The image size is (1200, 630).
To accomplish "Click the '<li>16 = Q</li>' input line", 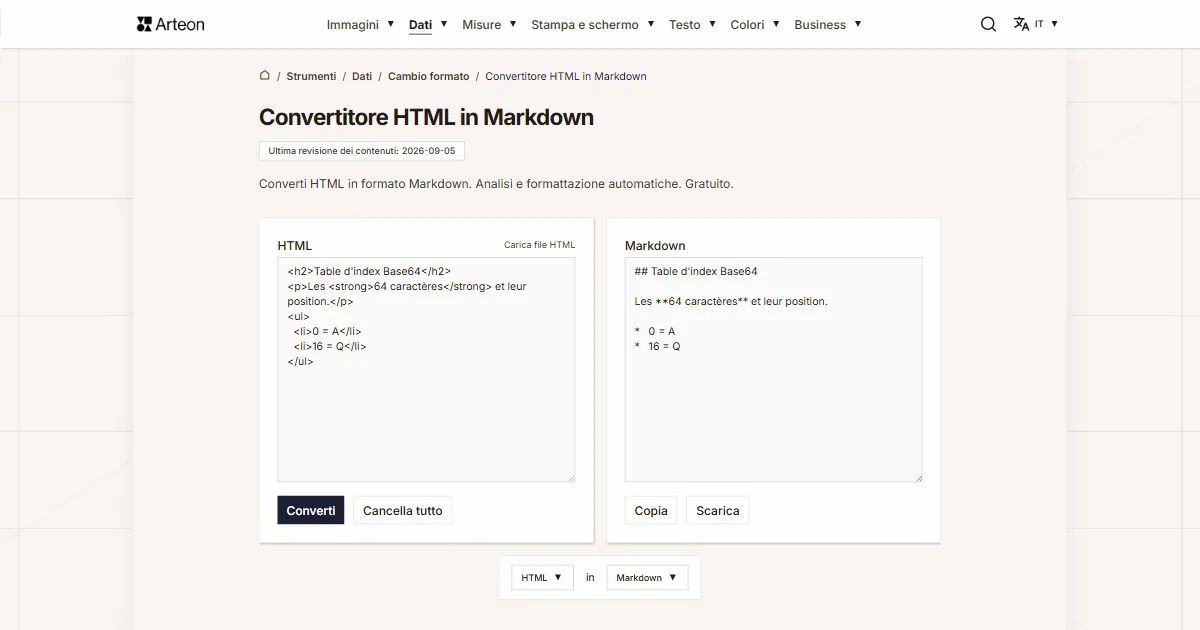I will tap(330, 346).
